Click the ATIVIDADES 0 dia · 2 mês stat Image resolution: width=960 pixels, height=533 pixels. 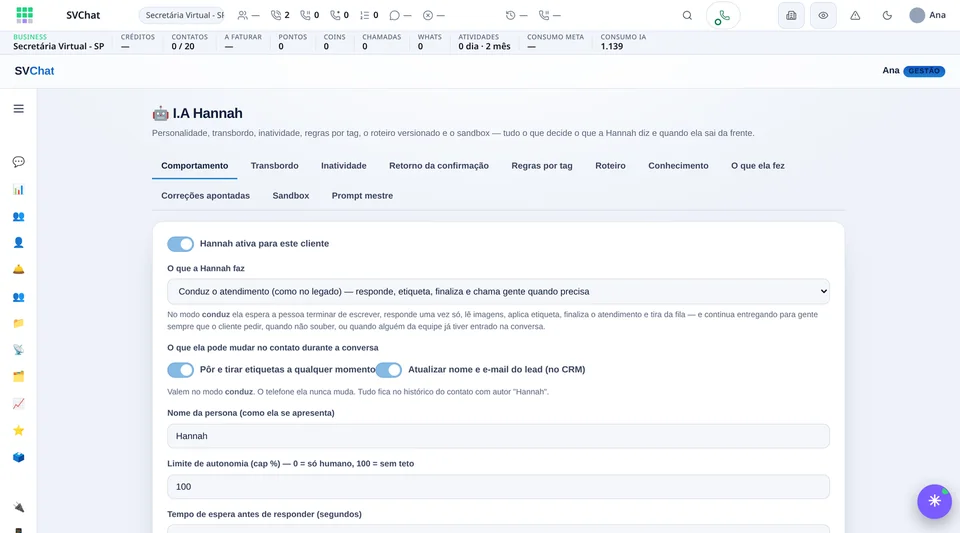pos(484,42)
